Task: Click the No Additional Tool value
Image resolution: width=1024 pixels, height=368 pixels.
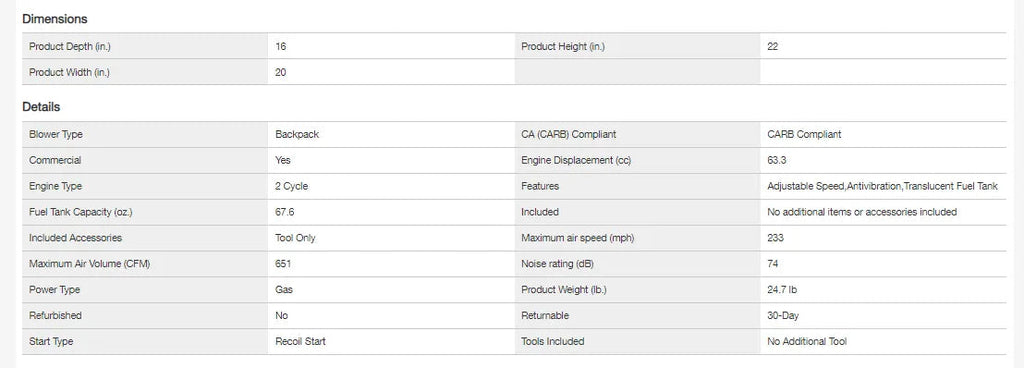Action: (807, 342)
